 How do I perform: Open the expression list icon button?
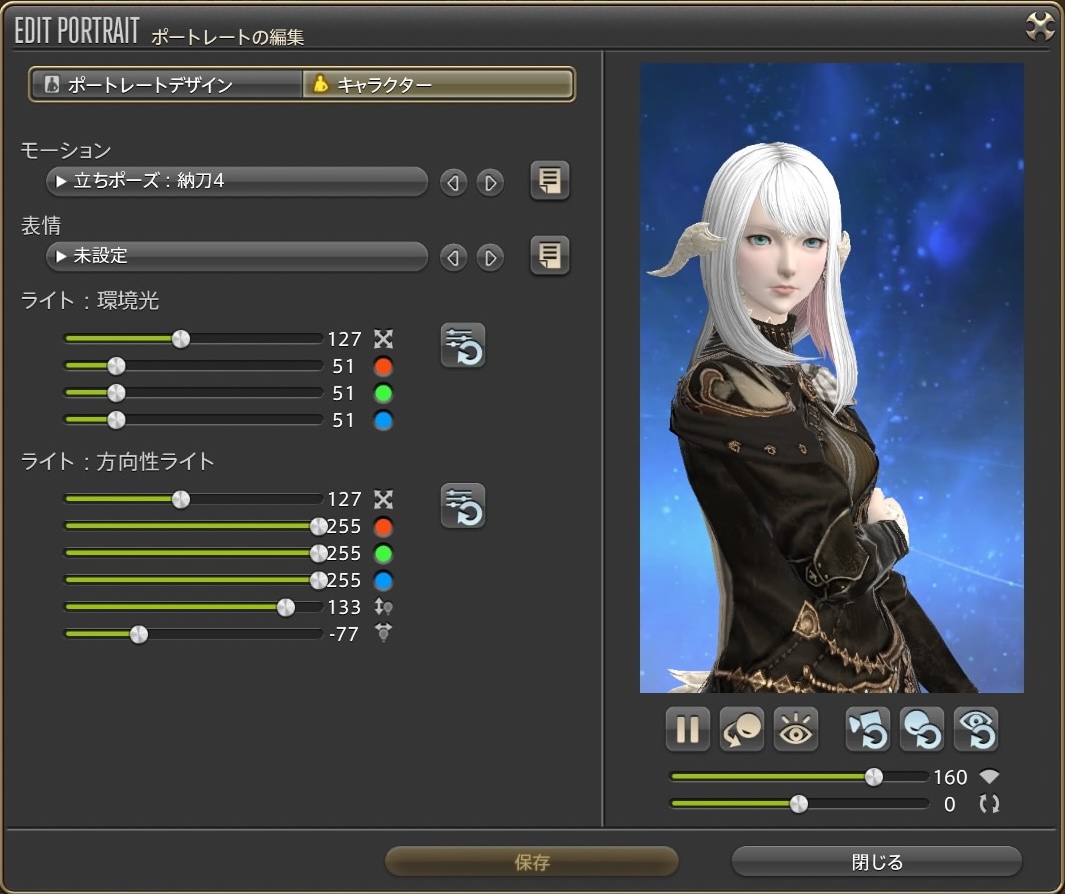pyautogui.click(x=549, y=256)
